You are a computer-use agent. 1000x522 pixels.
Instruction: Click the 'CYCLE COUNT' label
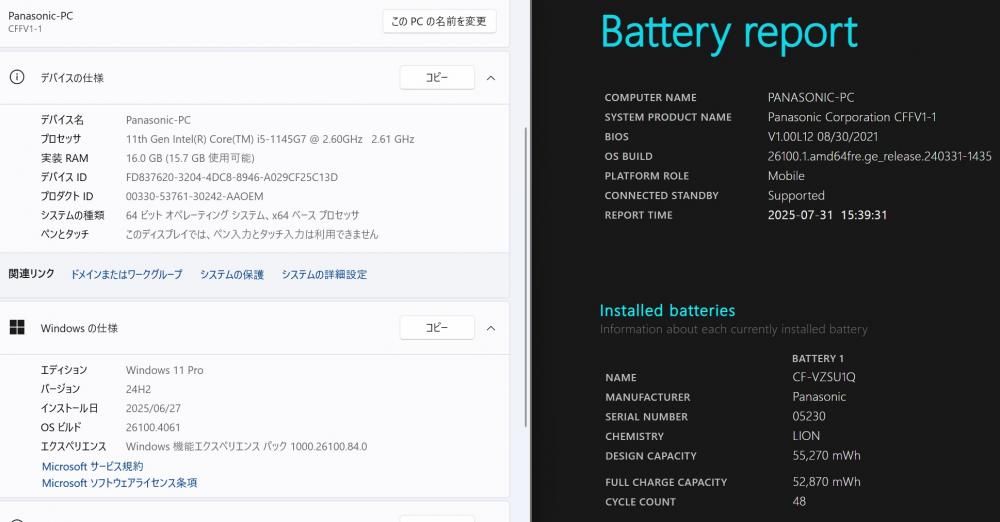coord(640,502)
